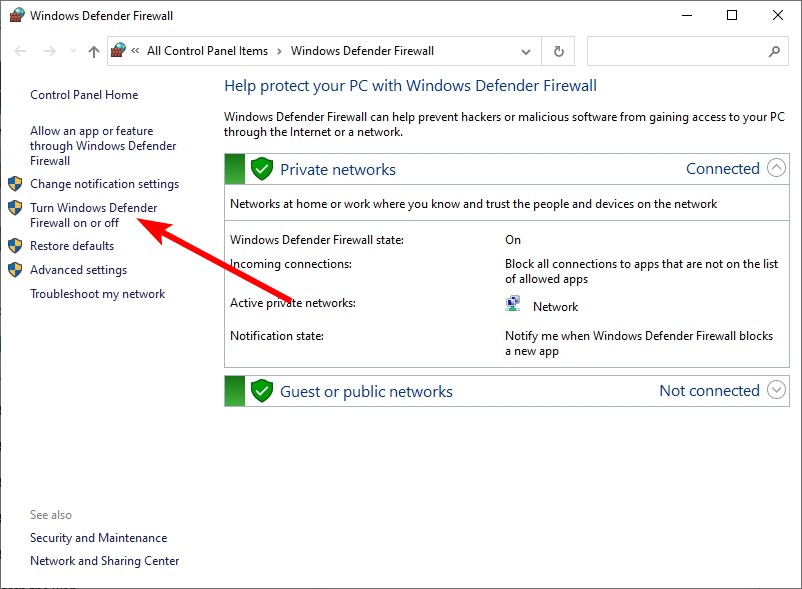Image resolution: width=802 pixels, height=589 pixels.
Task: Open Allow an app or feature link
Action: (x=103, y=146)
